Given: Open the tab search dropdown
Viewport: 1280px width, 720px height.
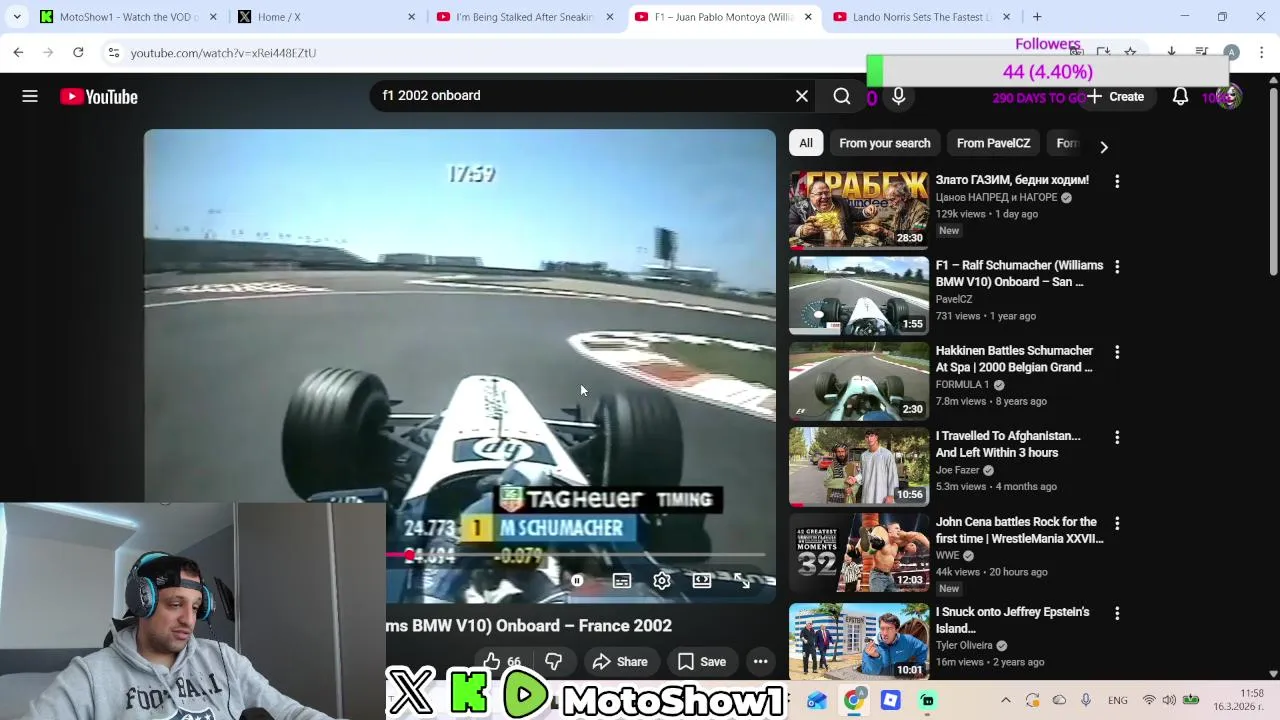Looking at the screenshot, I should coord(17,17).
